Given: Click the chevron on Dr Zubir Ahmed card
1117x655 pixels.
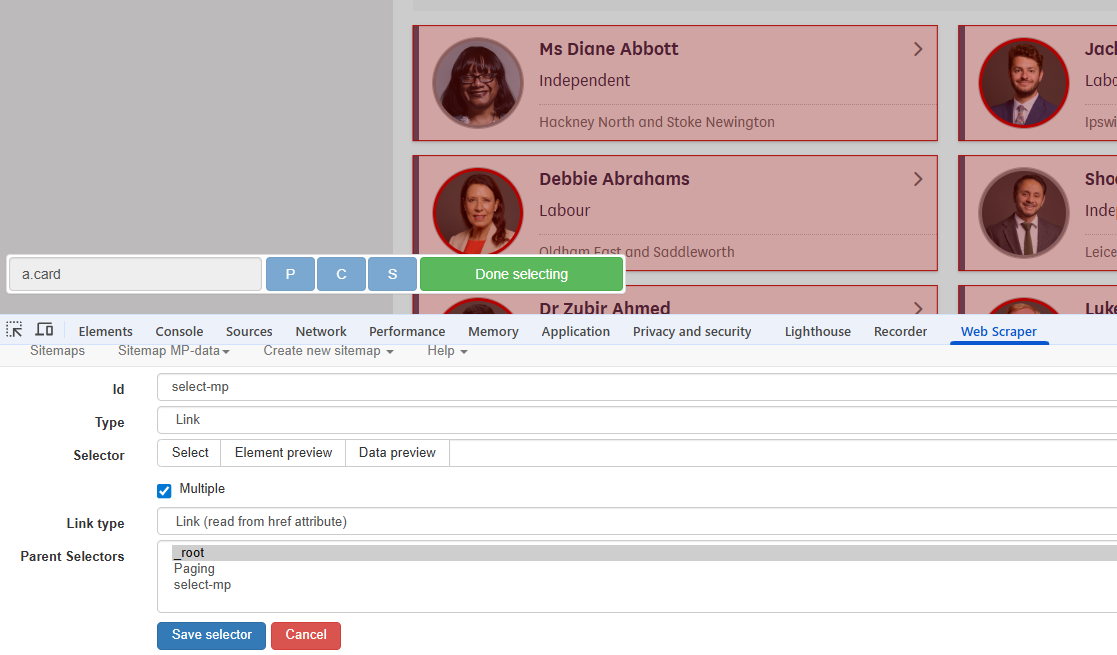Looking at the screenshot, I should tap(918, 308).
